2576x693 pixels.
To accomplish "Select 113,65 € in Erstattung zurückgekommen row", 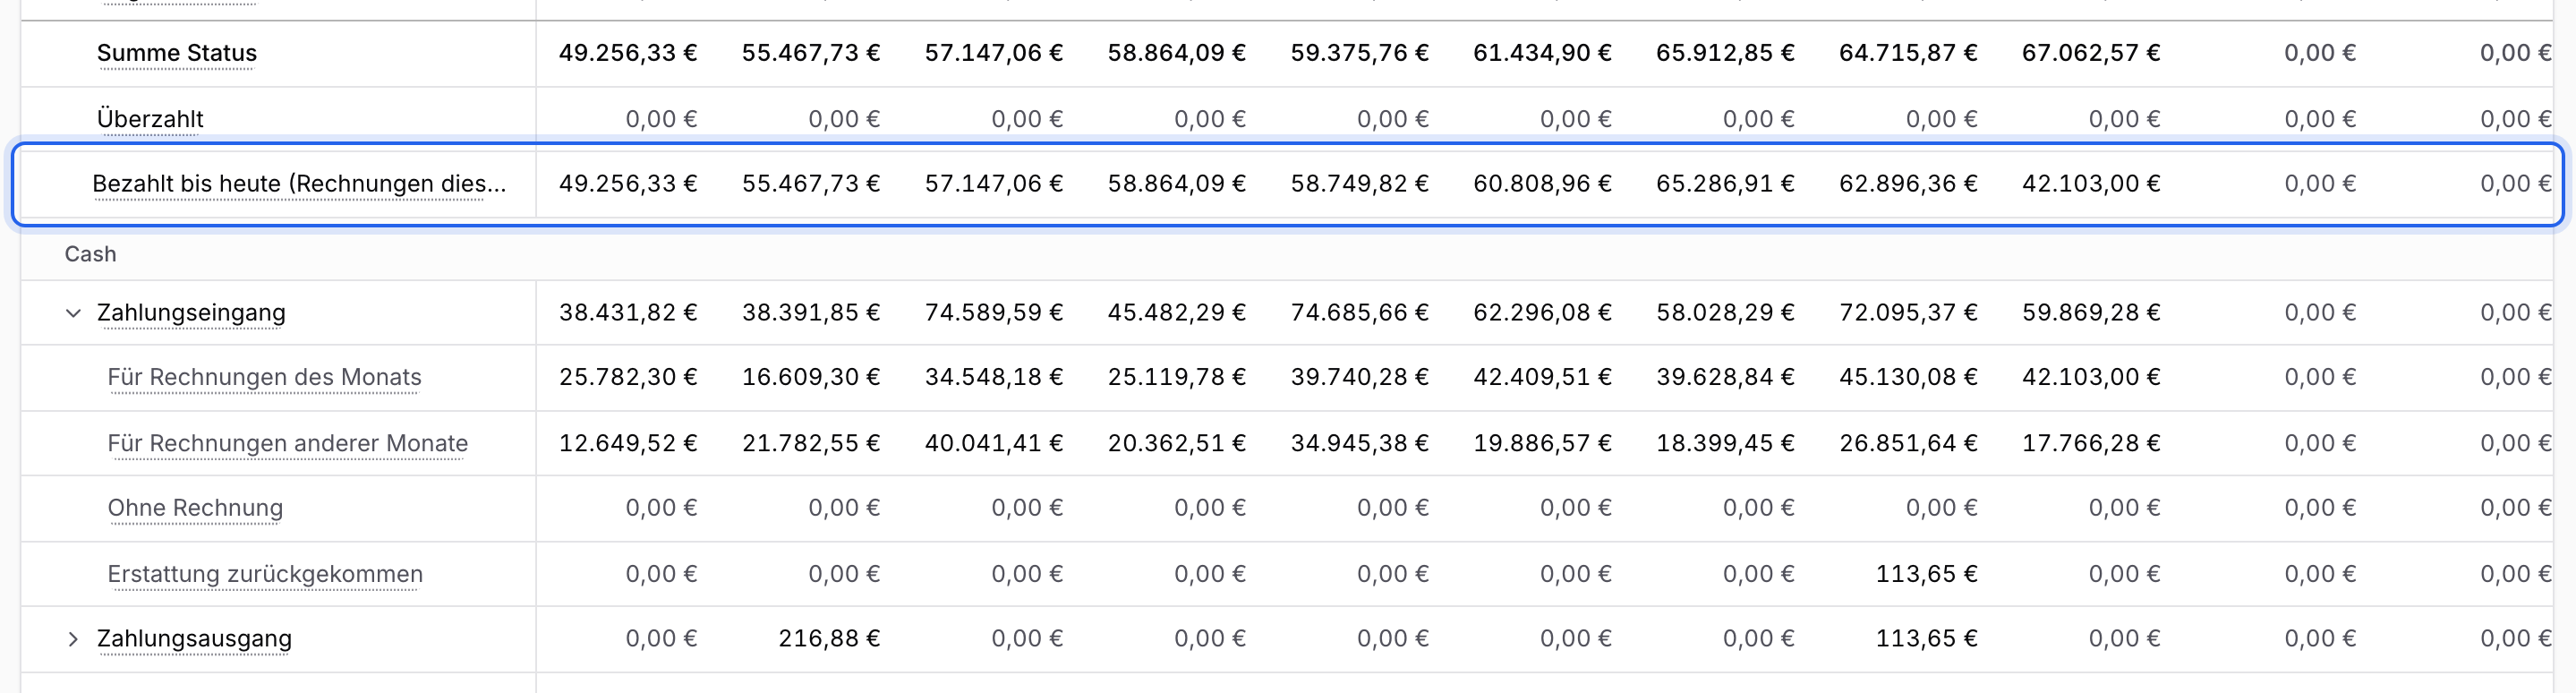I will pyautogui.click(x=1927, y=574).
